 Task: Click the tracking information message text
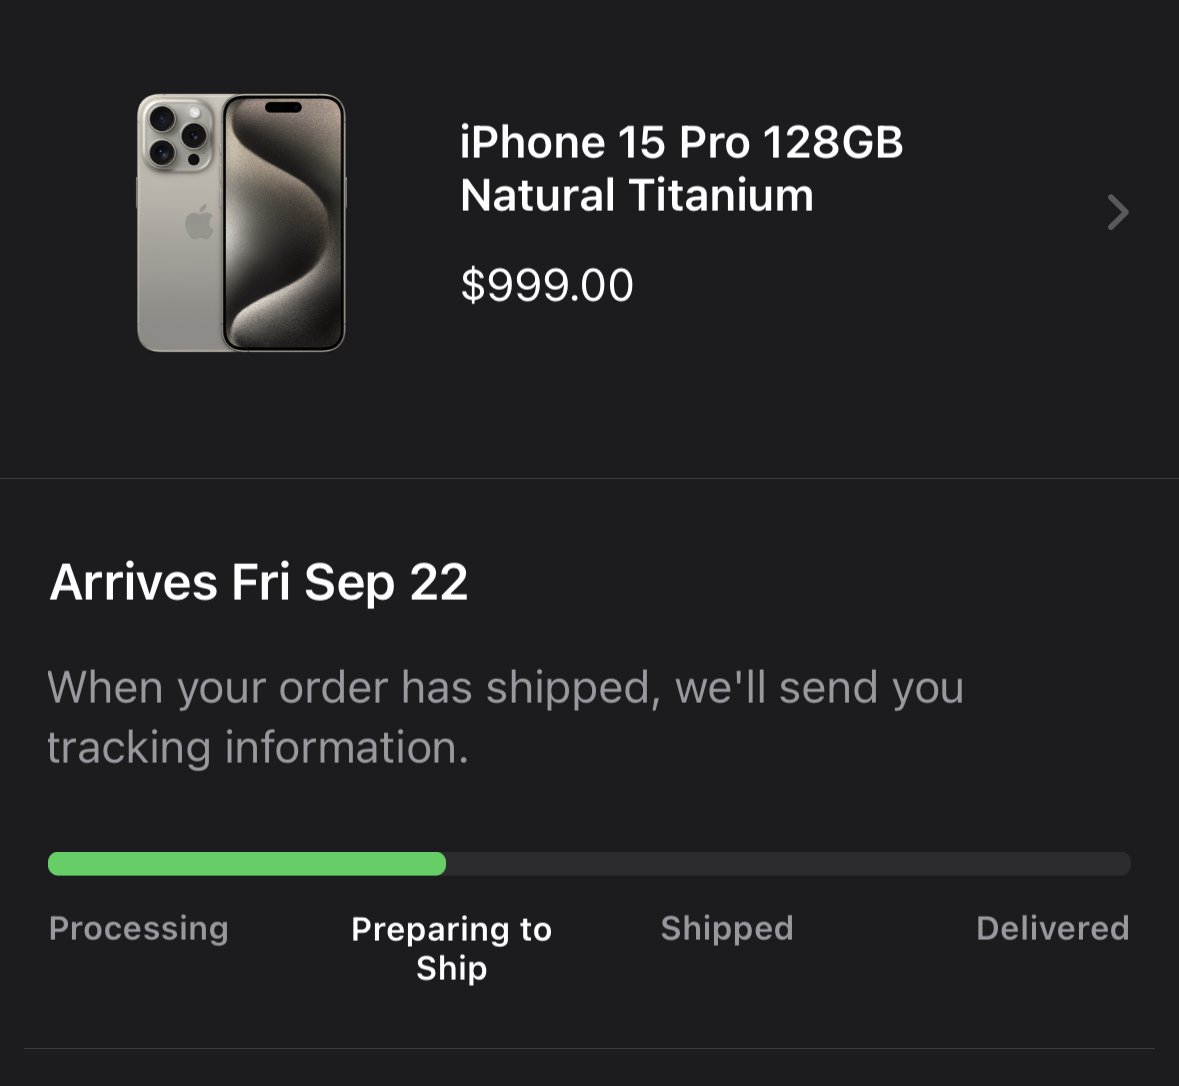click(x=505, y=717)
